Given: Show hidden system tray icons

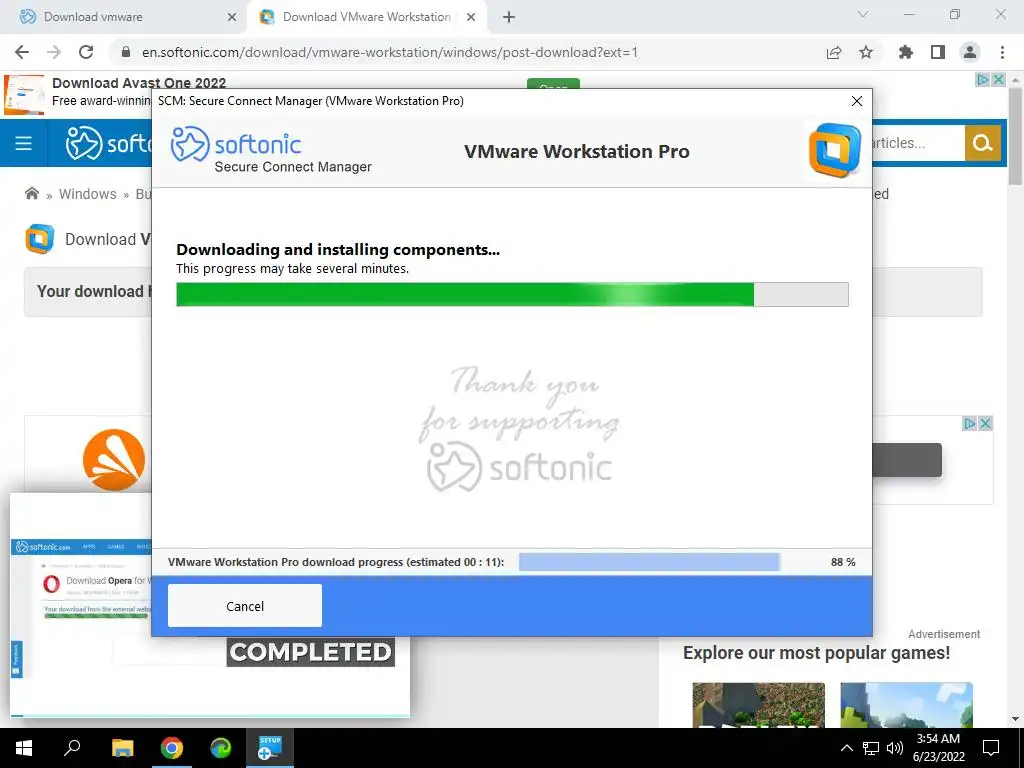Looking at the screenshot, I should (x=846, y=748).
